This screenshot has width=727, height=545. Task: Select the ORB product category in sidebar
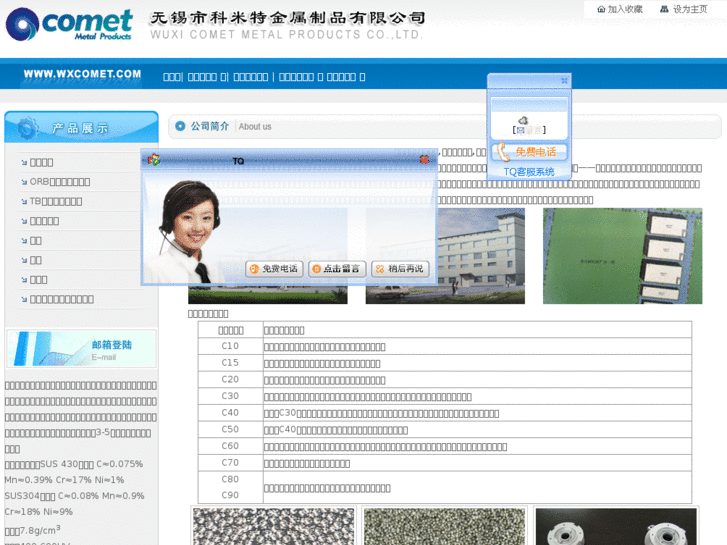pyautogui.click(x=60, y=182)
